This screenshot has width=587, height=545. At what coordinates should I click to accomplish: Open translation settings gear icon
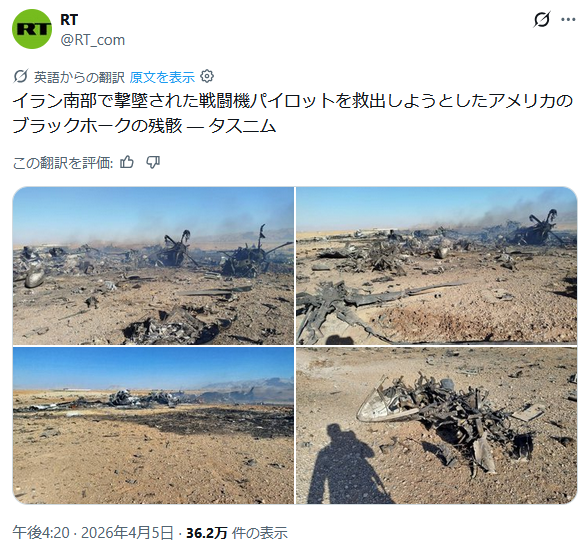point(207,77)
